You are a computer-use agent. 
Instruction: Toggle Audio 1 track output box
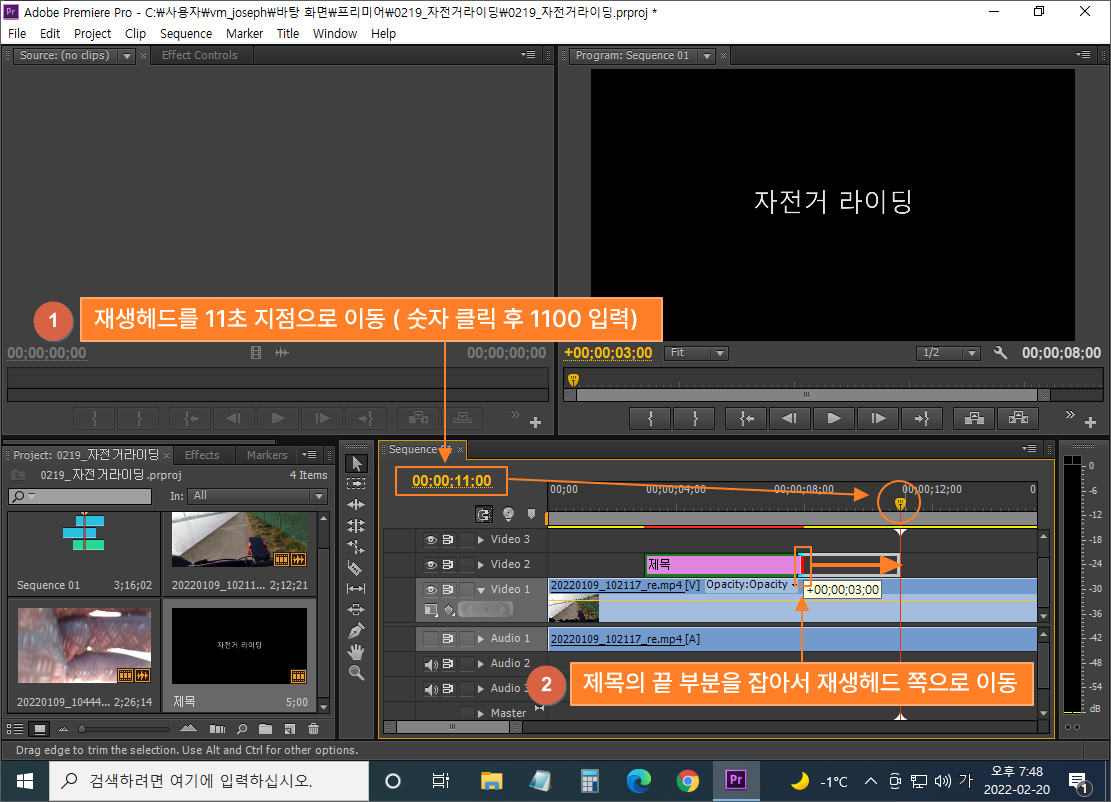[x=430, y=638]
